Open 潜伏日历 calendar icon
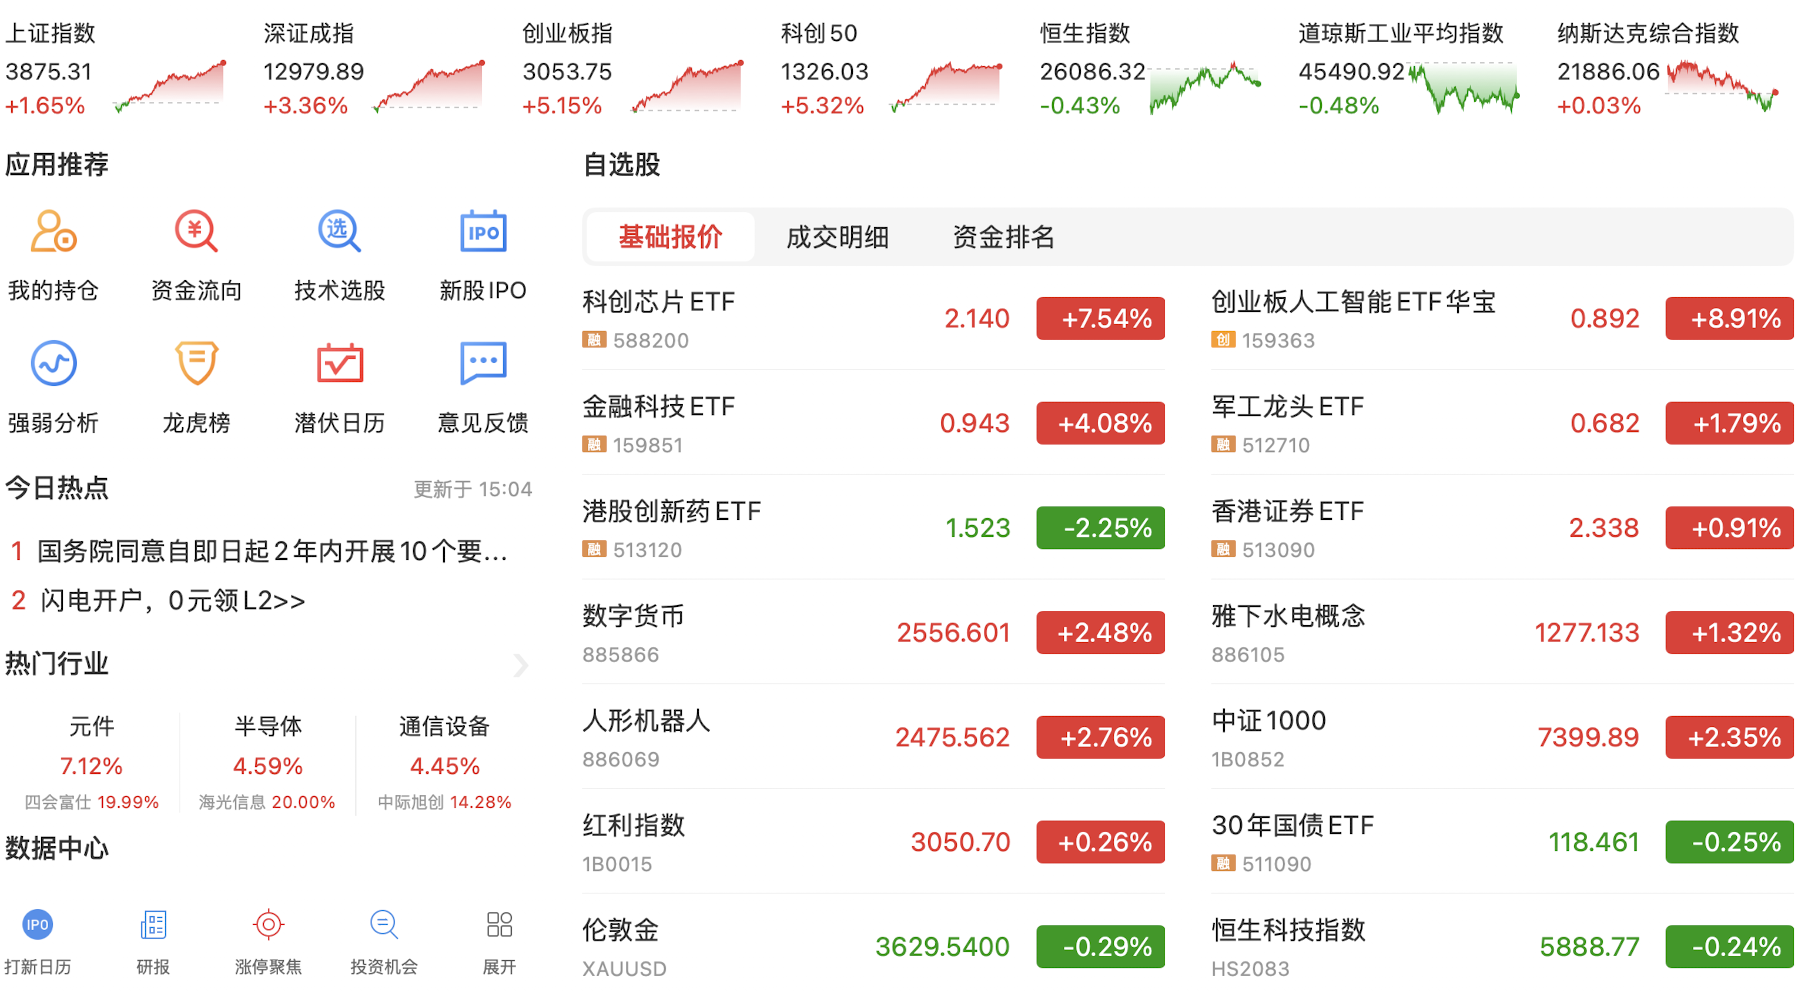Screen dimensions: 1802x994 click(x=339, y=364)
